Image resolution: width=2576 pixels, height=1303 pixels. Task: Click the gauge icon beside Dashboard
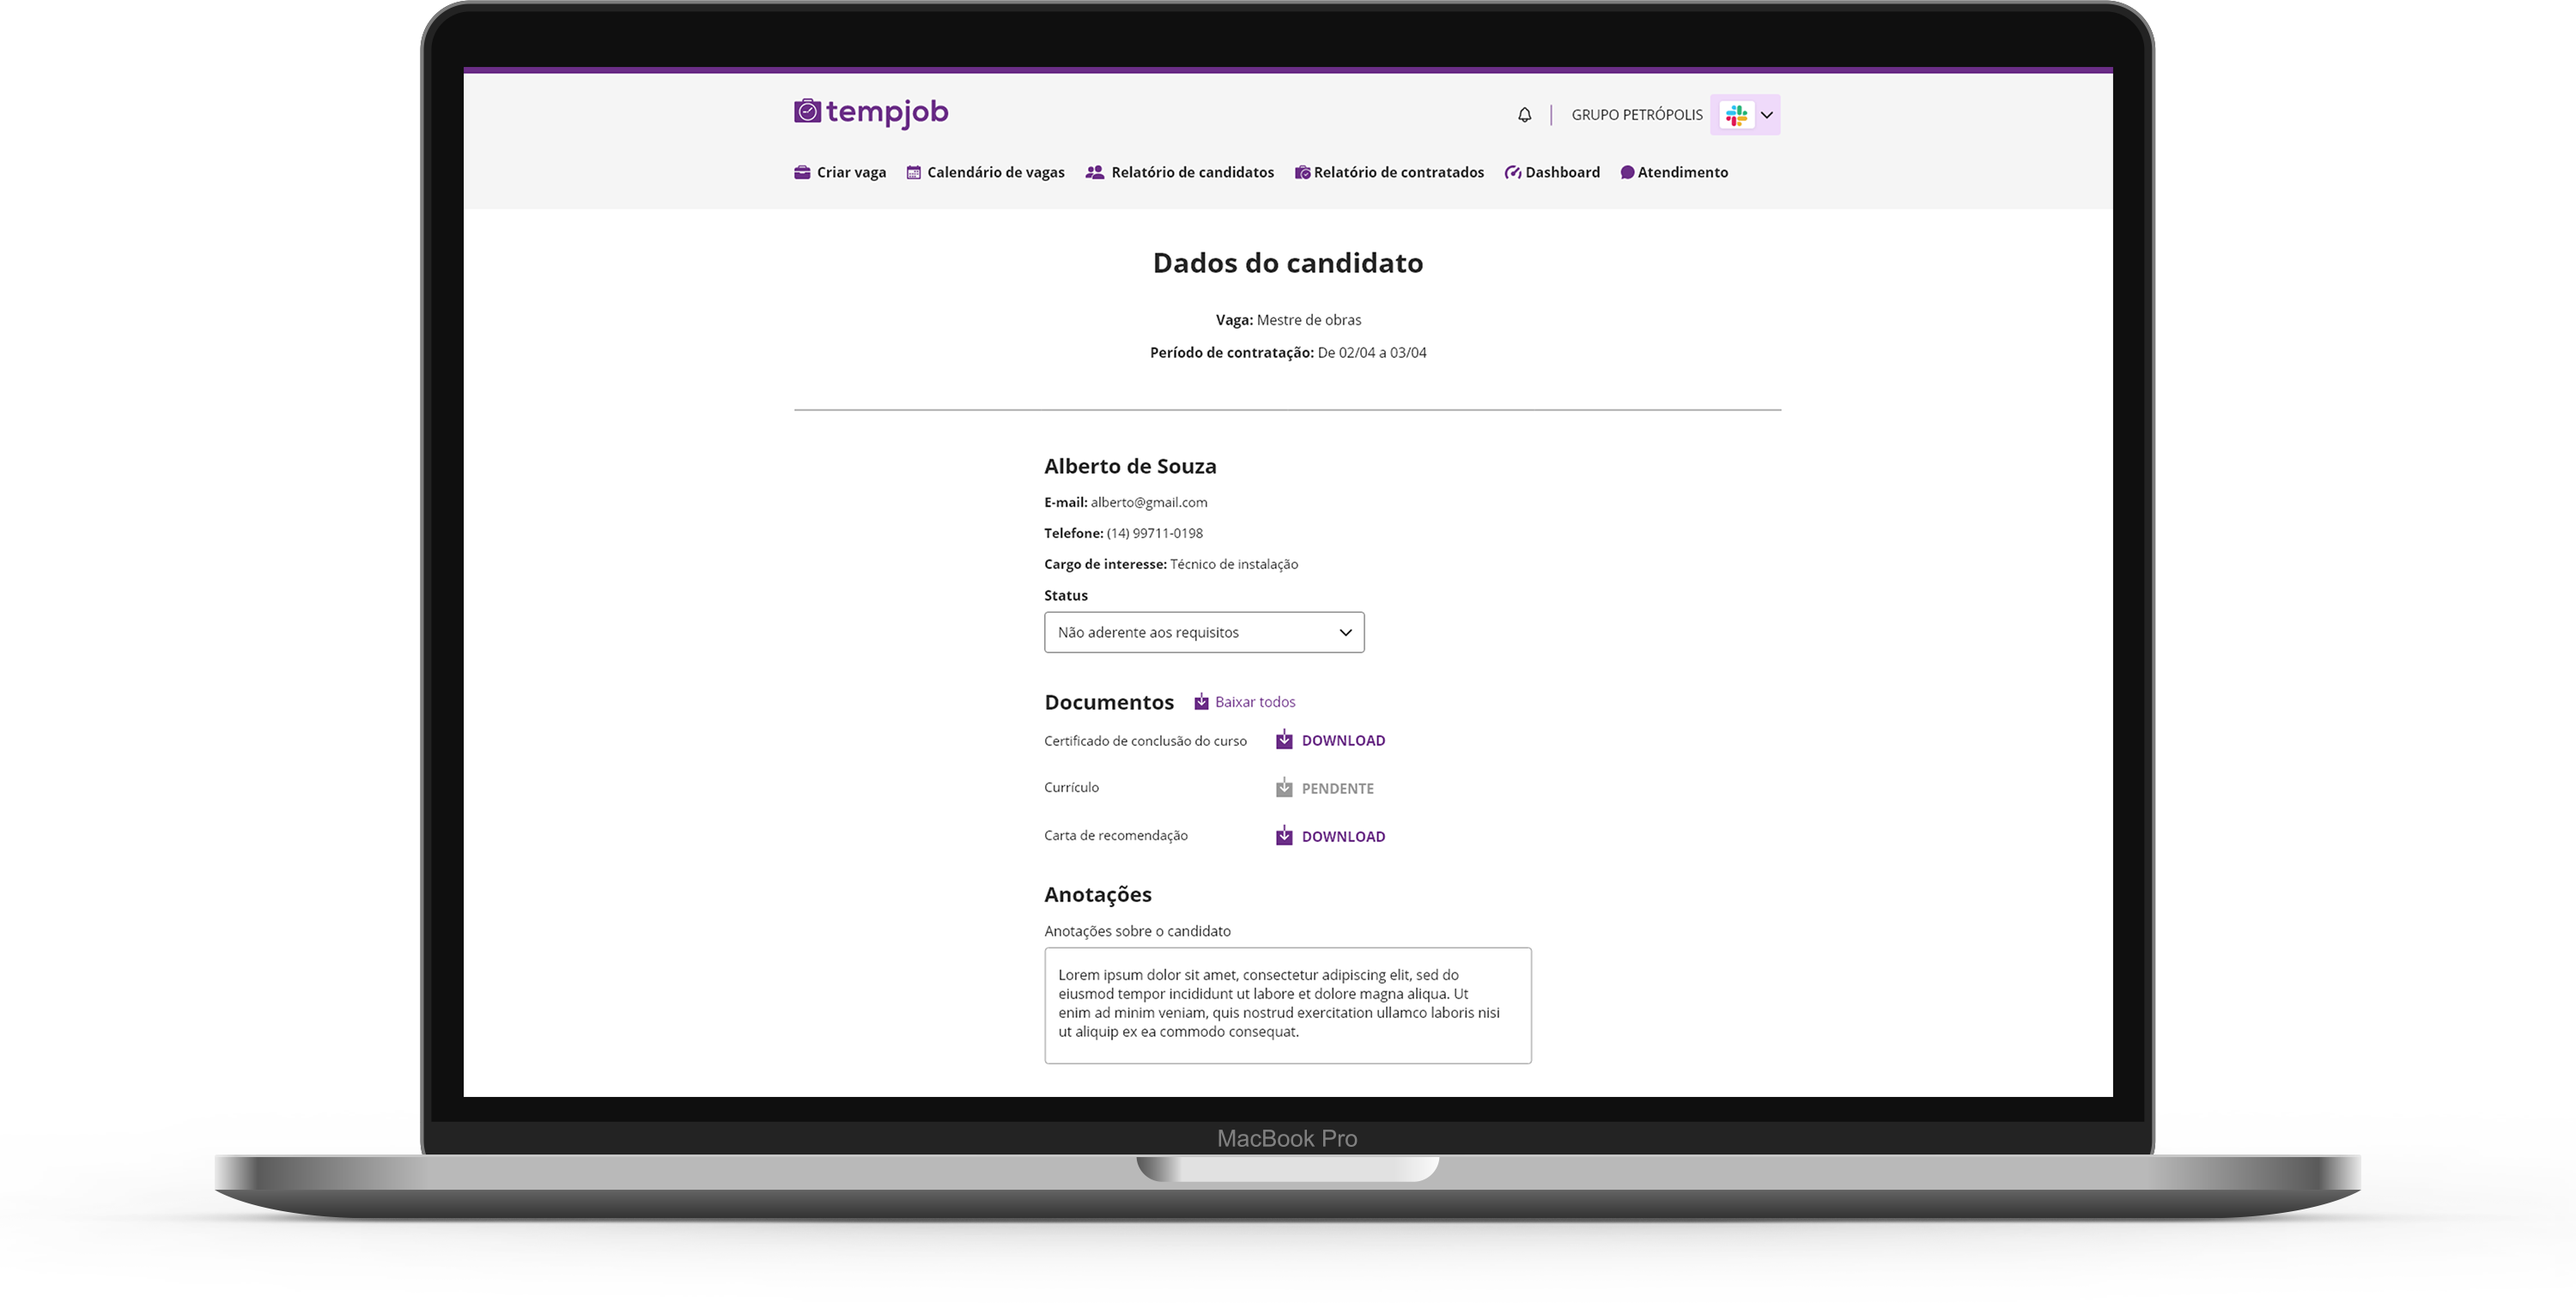(1512, 172)
